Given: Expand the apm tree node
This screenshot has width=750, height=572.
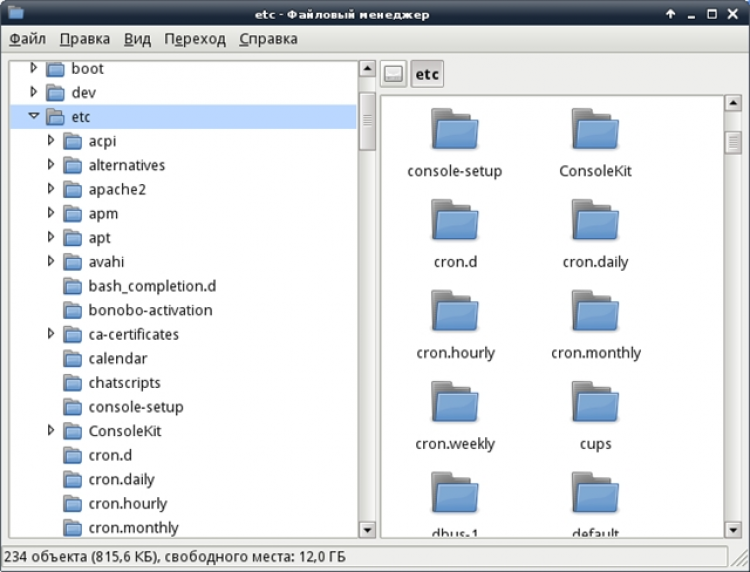Looking at the screenshot, I should 51,213.
